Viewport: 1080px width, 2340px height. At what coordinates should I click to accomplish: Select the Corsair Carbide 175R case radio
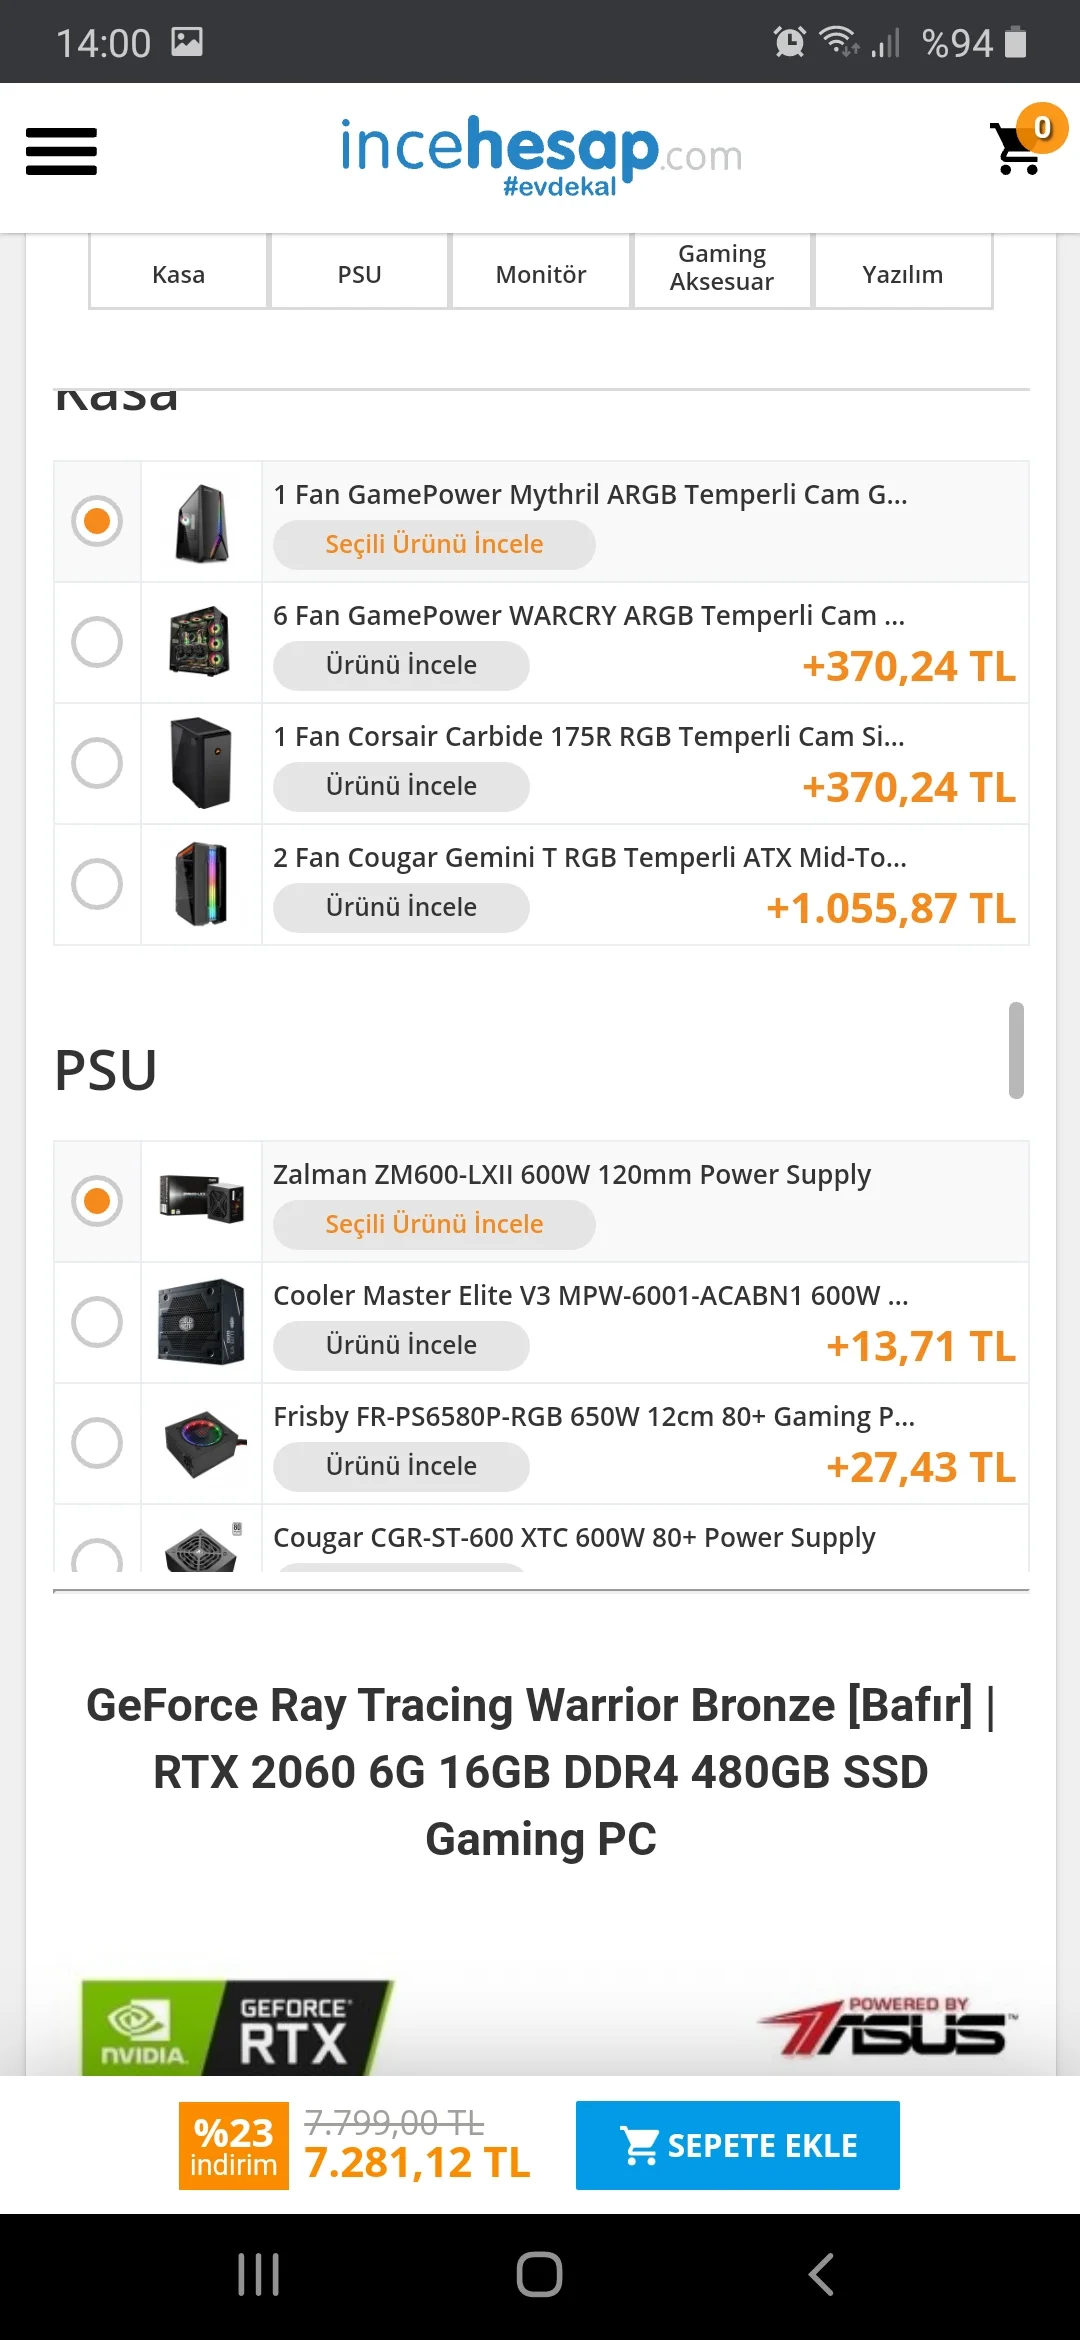(x=97, y=762)
